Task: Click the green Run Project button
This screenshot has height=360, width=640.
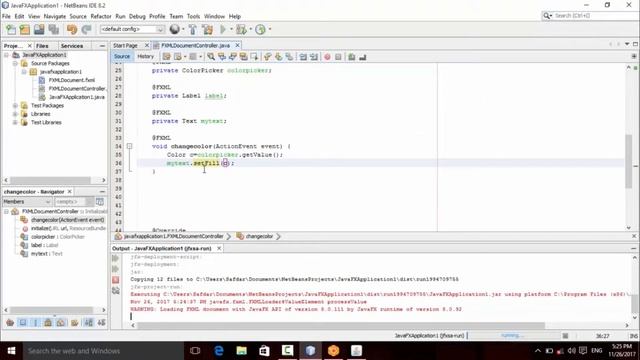Action: pos(223,29)
